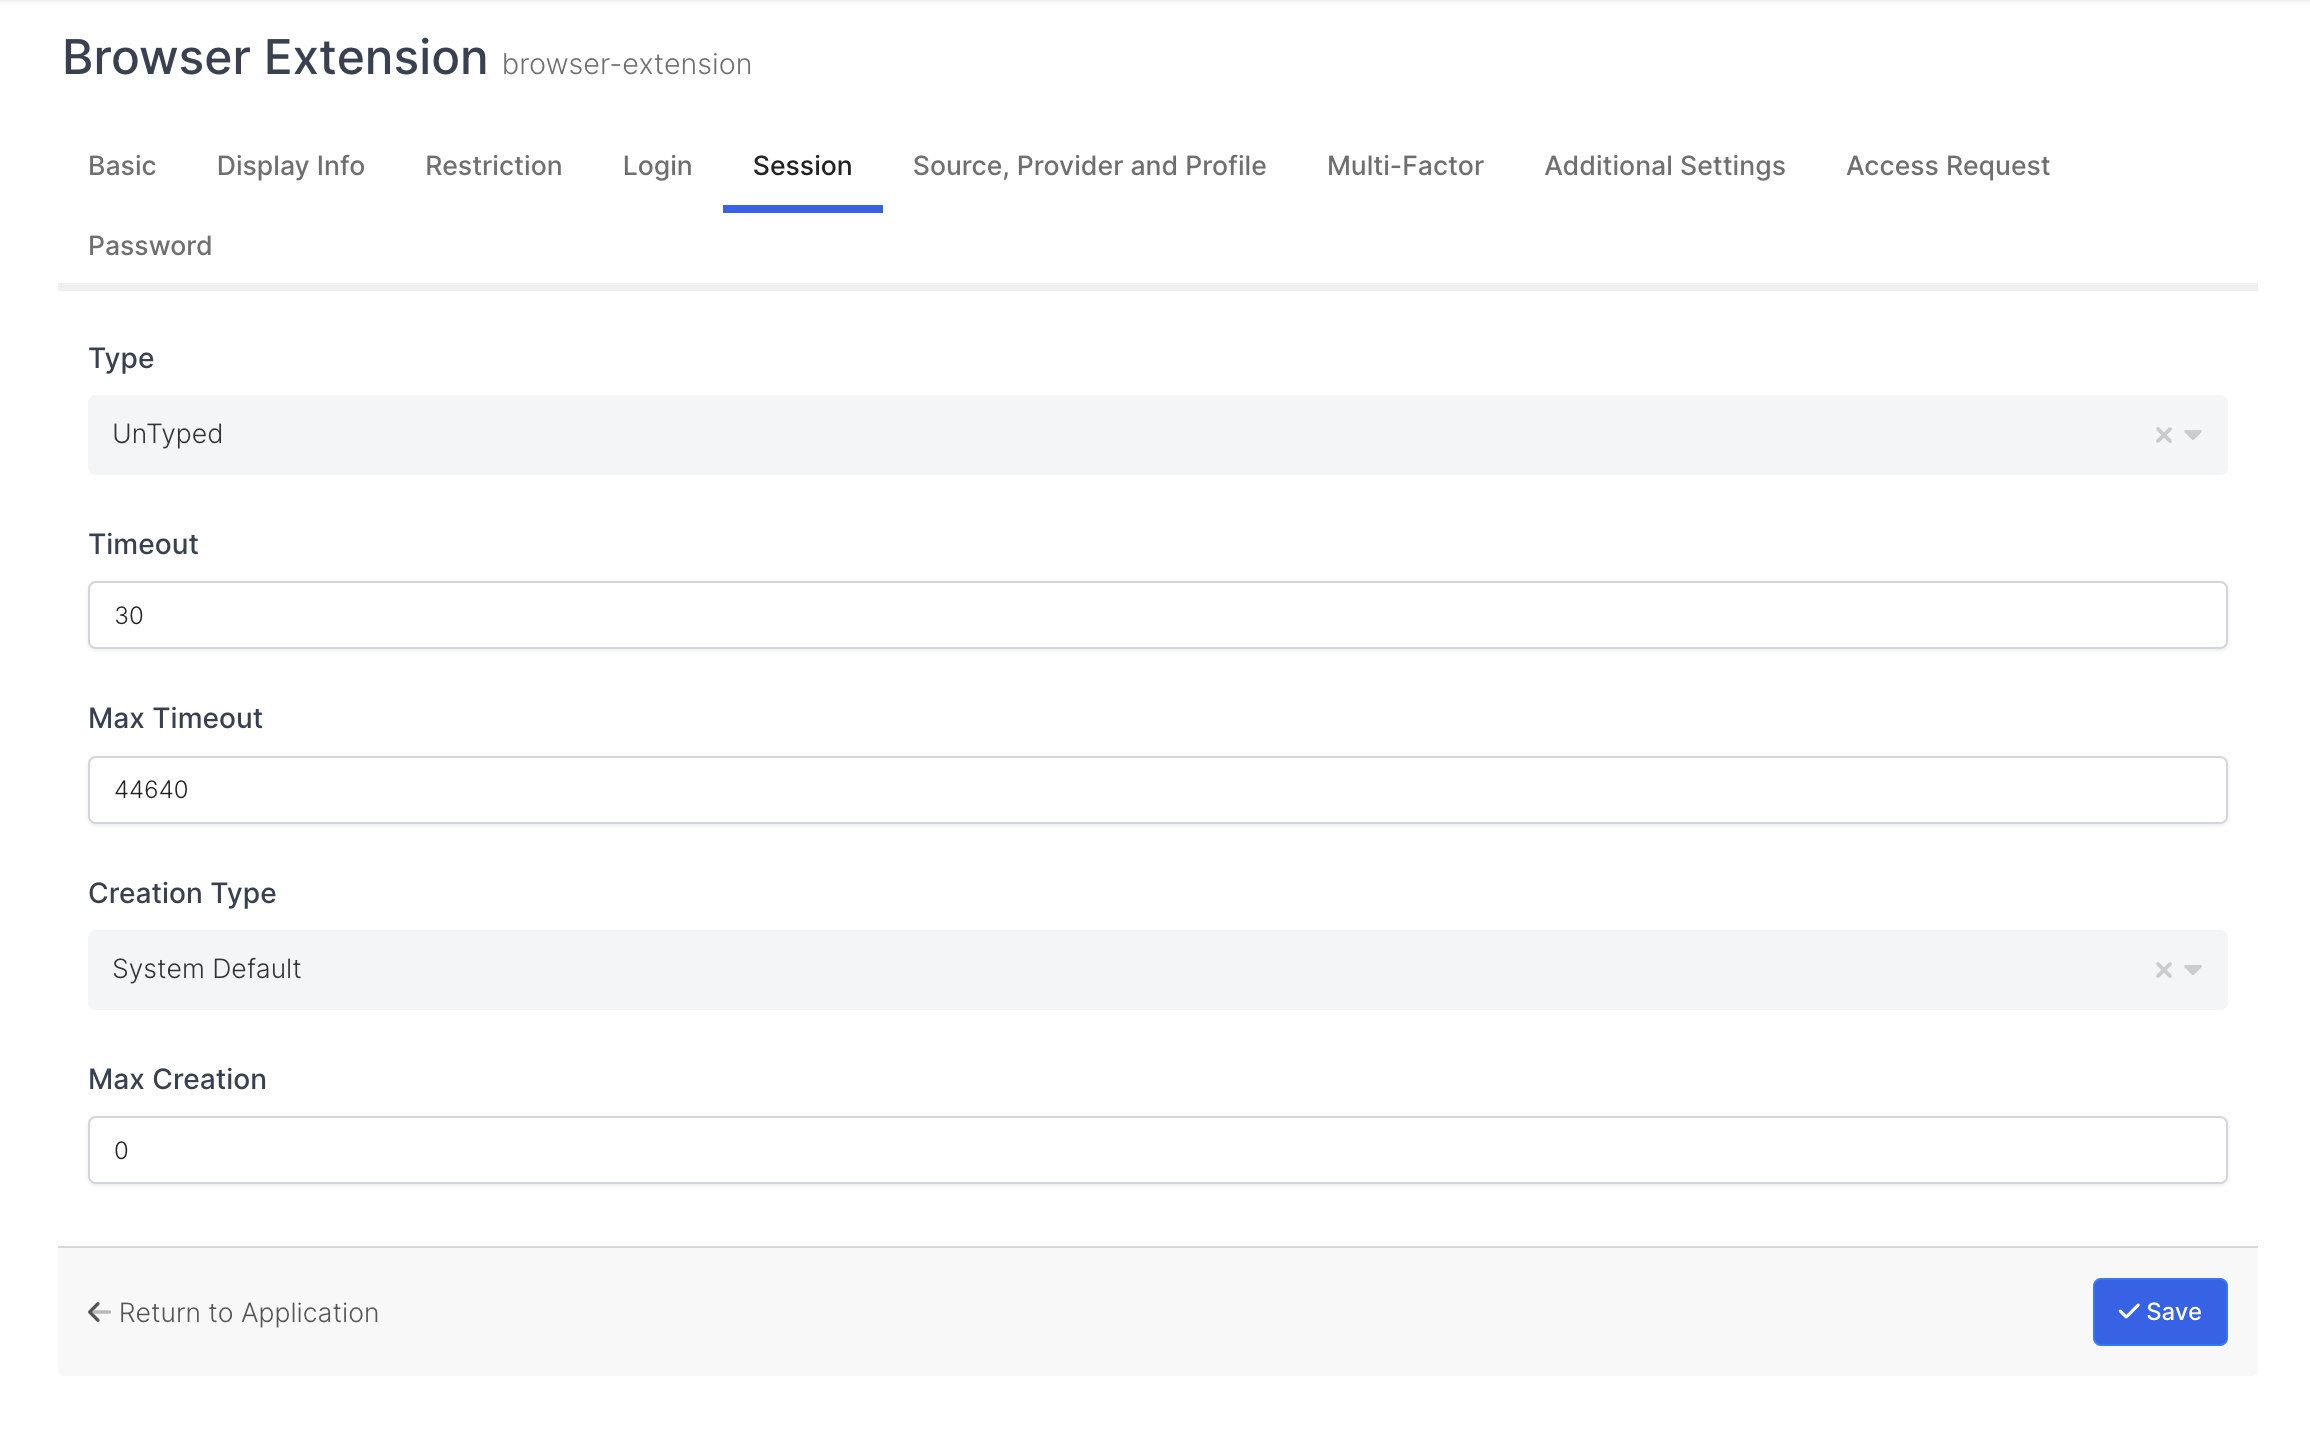This screenshot has width=2310, height=1434.
Task: Go to the Restriction tab
Action: (x=493, y=166)
